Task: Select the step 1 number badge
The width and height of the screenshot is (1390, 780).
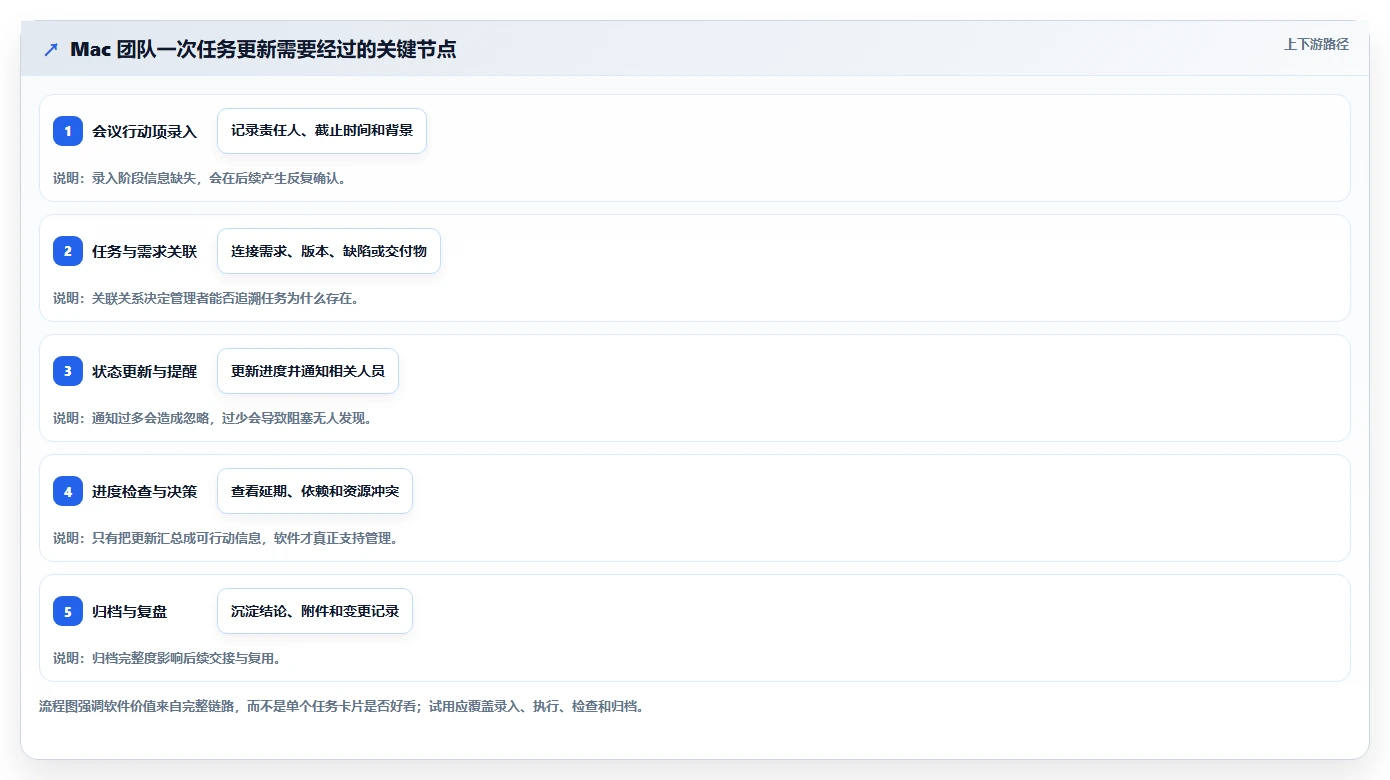Action: (x=68, y=131)
